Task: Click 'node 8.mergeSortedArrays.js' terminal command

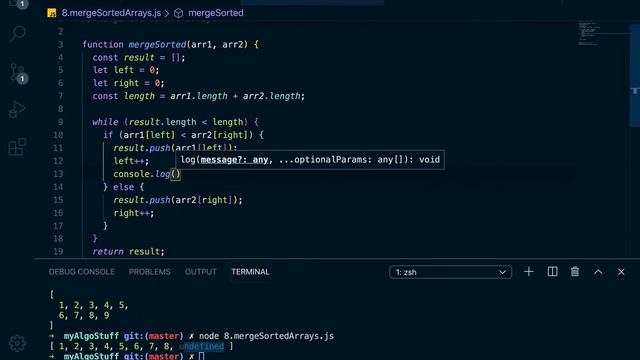Action: pyautogui.click(x=267, y=336)
